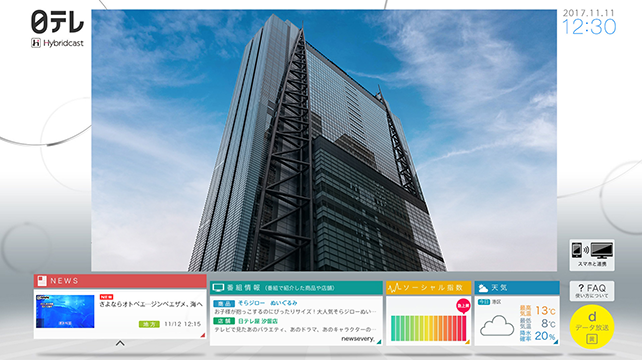This screenshot has height=360, width=642.
Task: Select the 番組情報 tab header
Action: [296, 288]
